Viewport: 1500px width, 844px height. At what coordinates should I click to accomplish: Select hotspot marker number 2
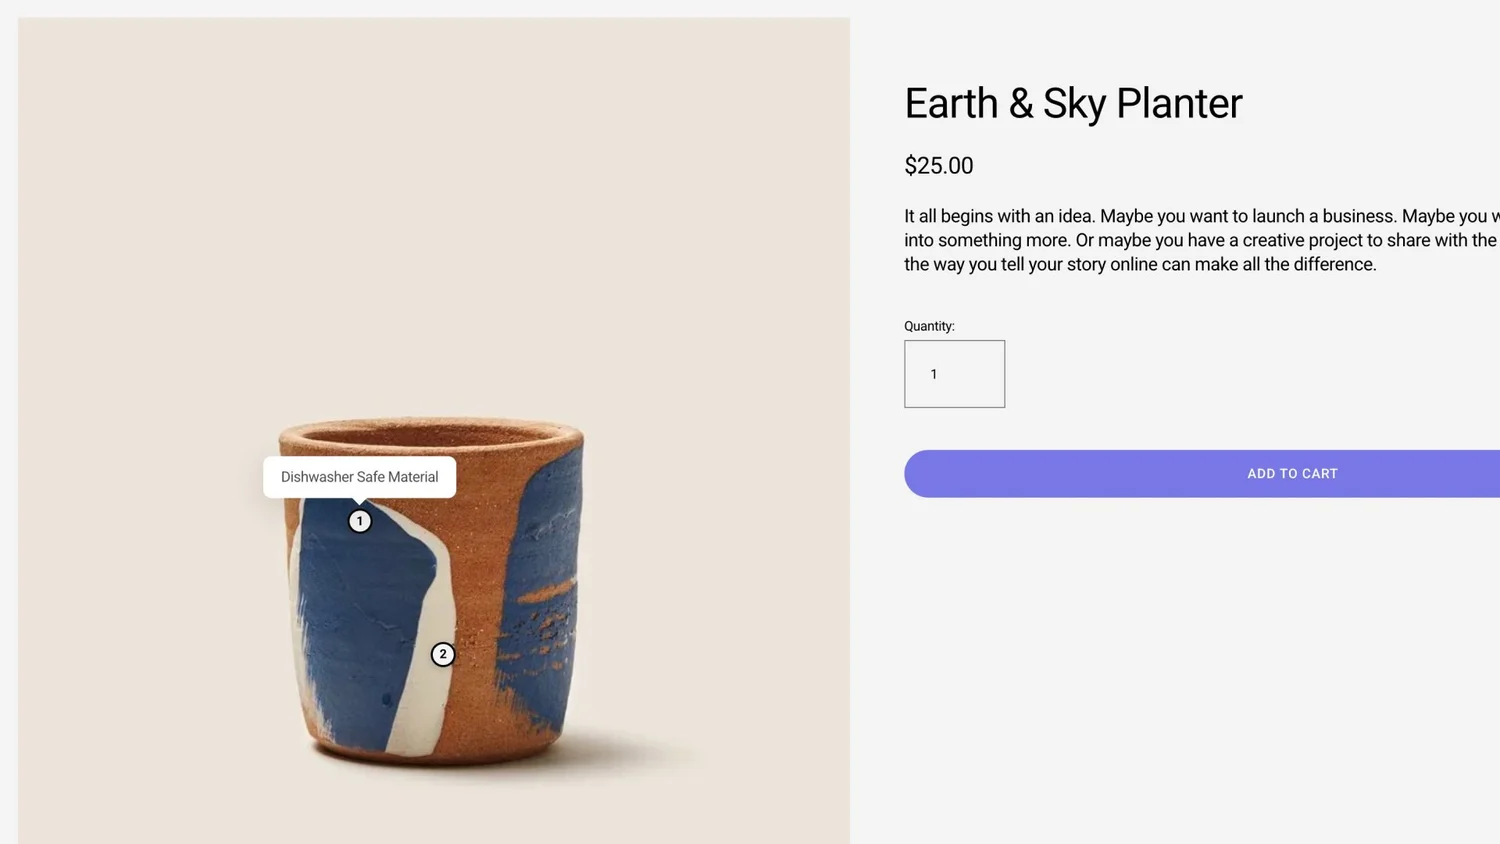point(443,654)
